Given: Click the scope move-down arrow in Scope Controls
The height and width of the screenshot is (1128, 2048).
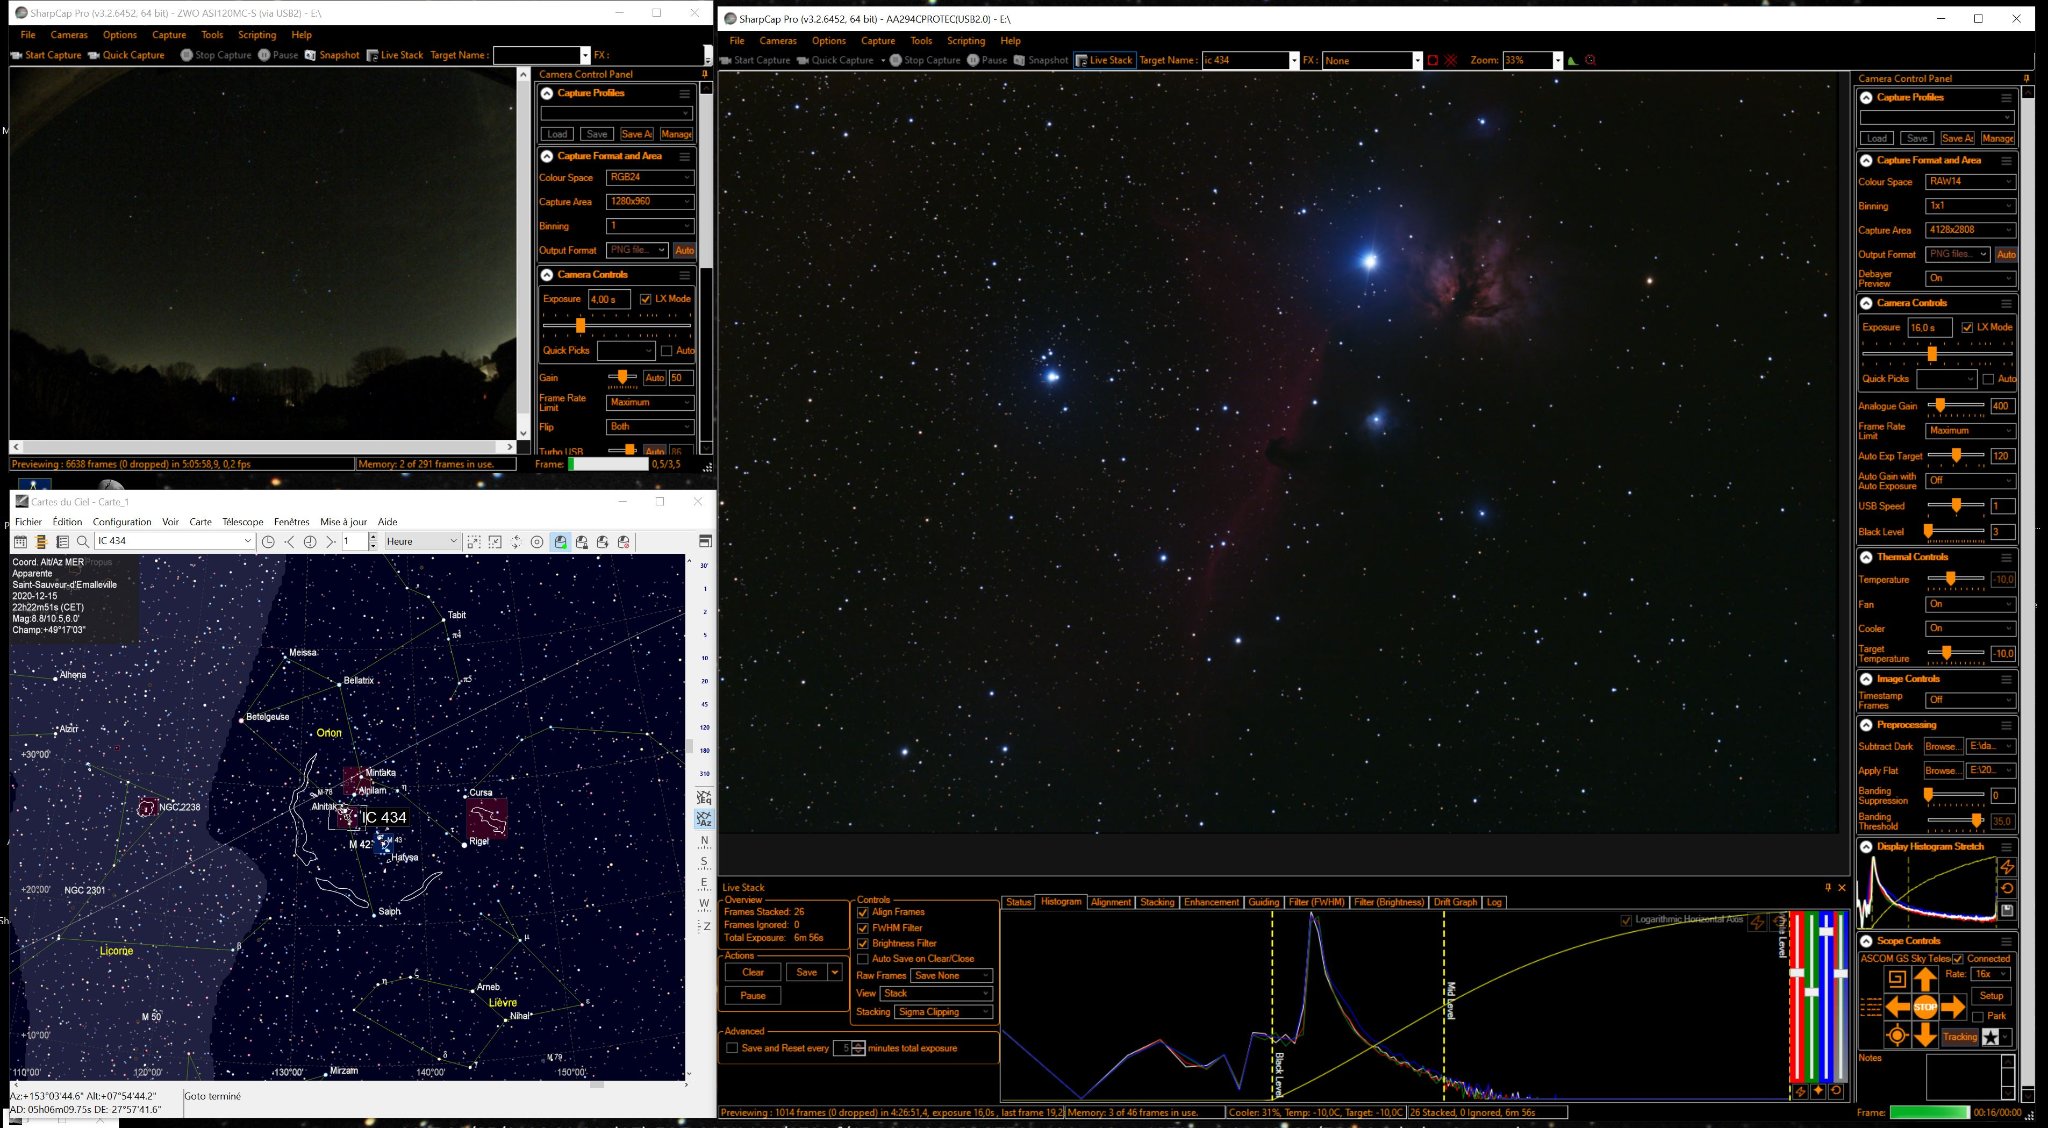Looking at the screenshot, I should [x=1925, y=1035].
